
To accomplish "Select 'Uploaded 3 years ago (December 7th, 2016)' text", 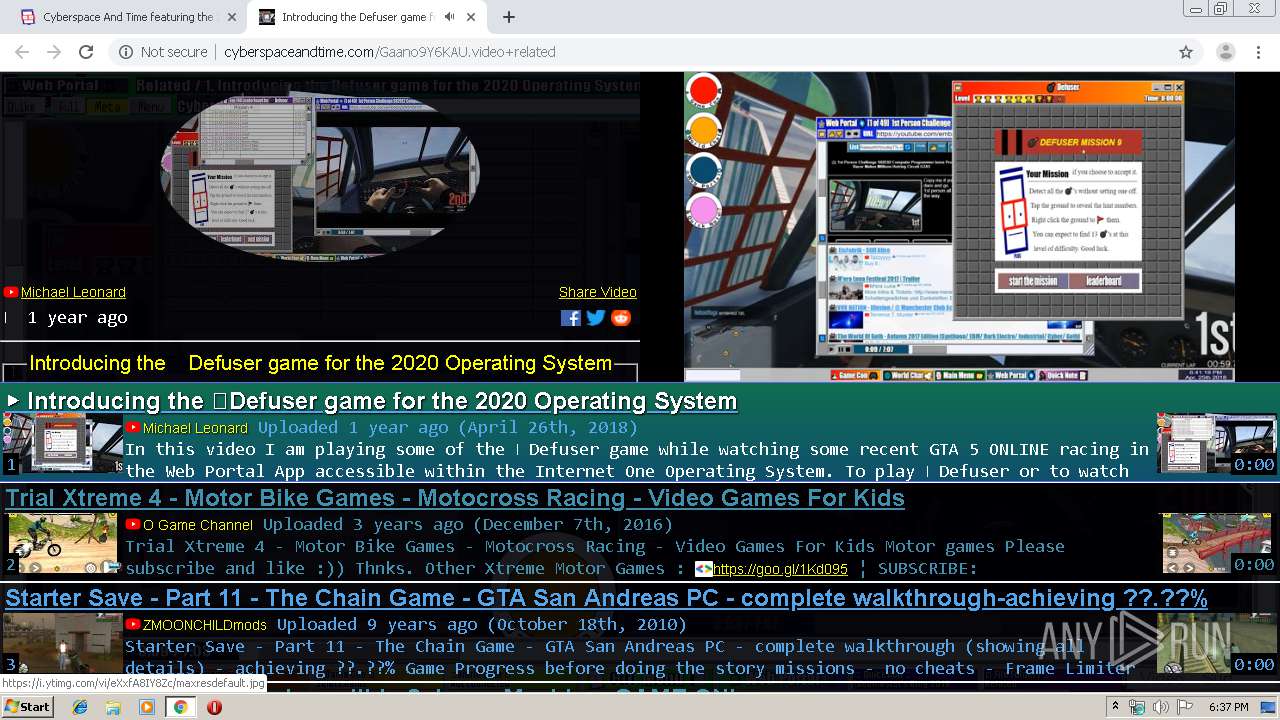I will coord(468,524).
